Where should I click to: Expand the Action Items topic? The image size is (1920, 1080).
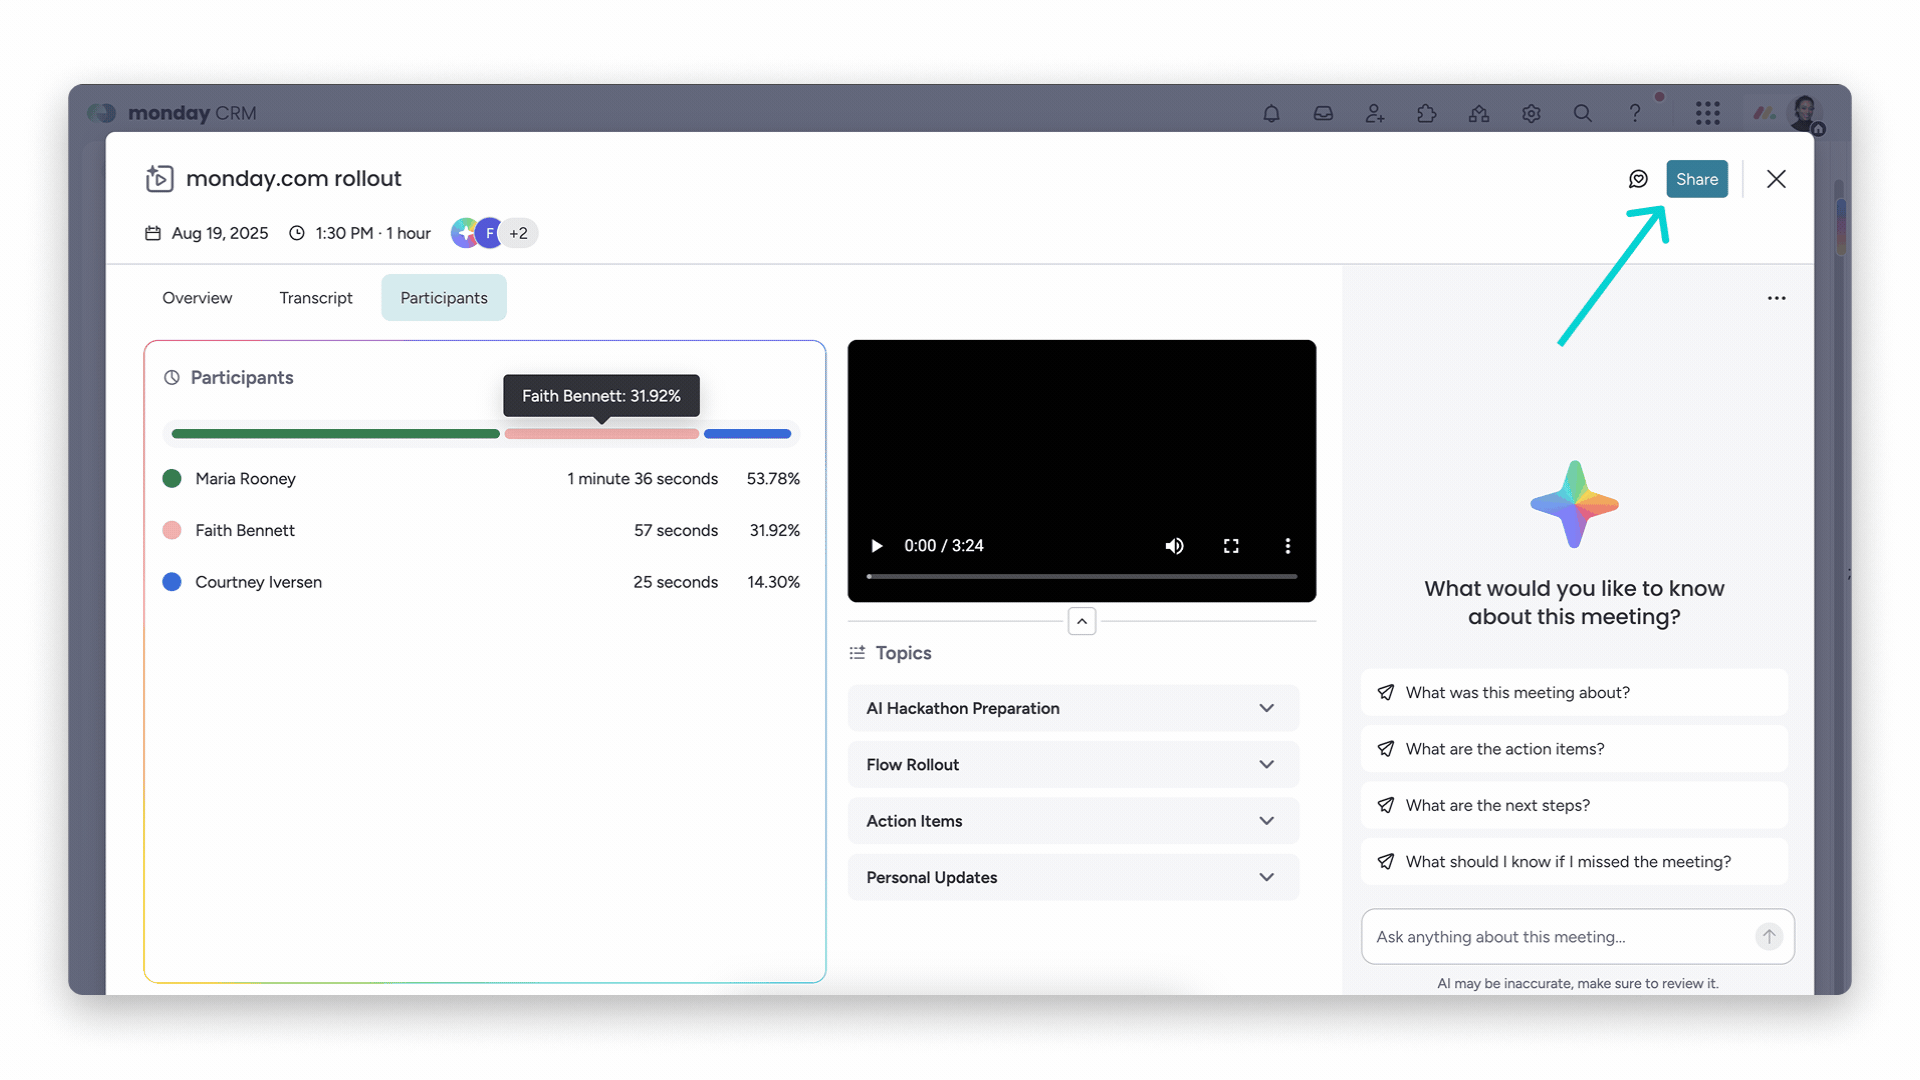point(1073,821)
